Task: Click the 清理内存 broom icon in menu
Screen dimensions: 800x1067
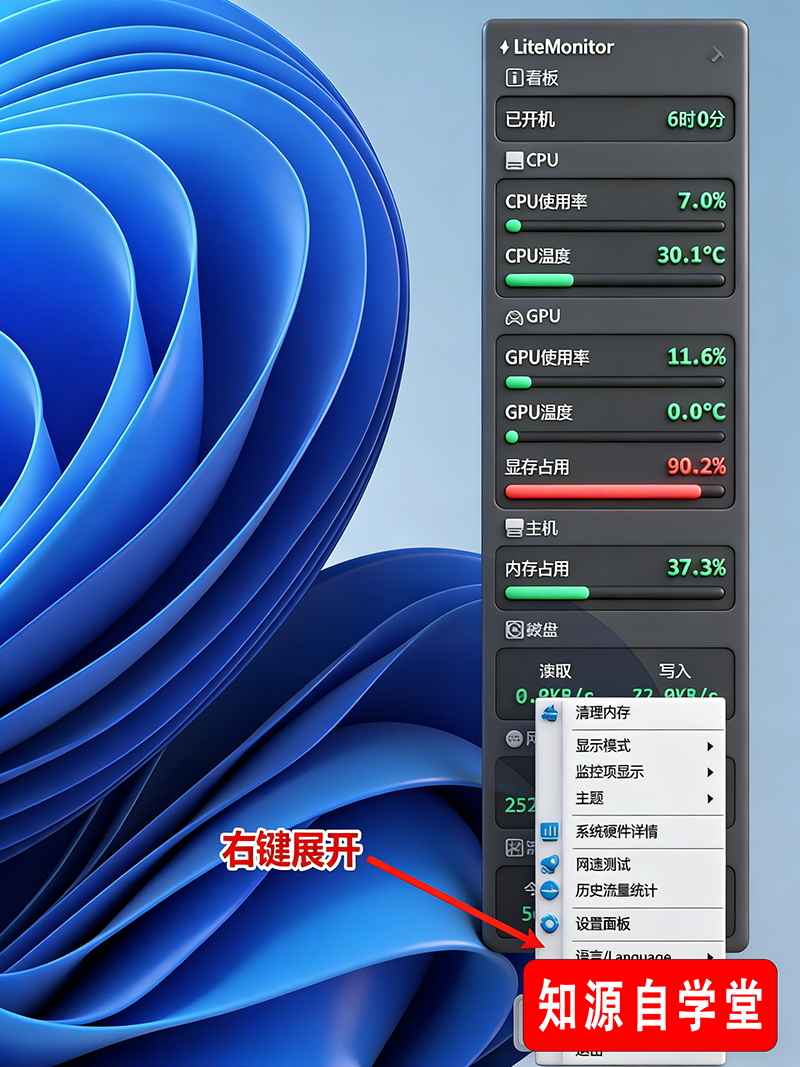Action: [550, 714]
